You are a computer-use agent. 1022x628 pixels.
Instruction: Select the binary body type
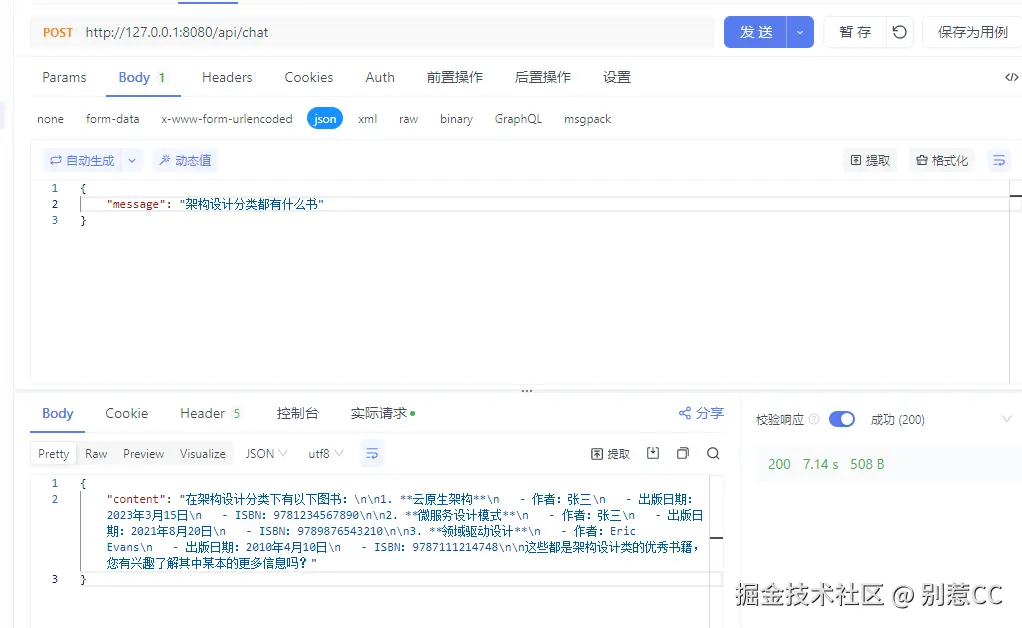456,119
